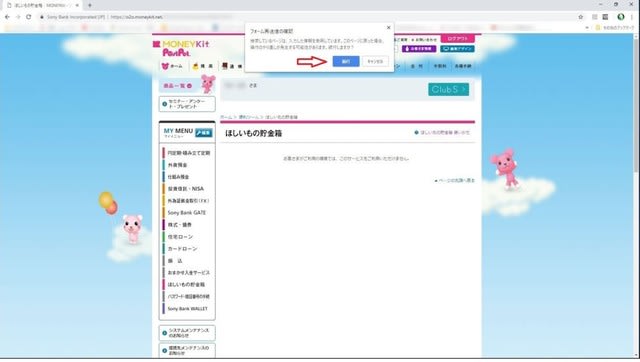The width and height of the screenshot is (640, 362).
Task: Open the 預金 tab in the navigation bar
Action: coord(203,66)
